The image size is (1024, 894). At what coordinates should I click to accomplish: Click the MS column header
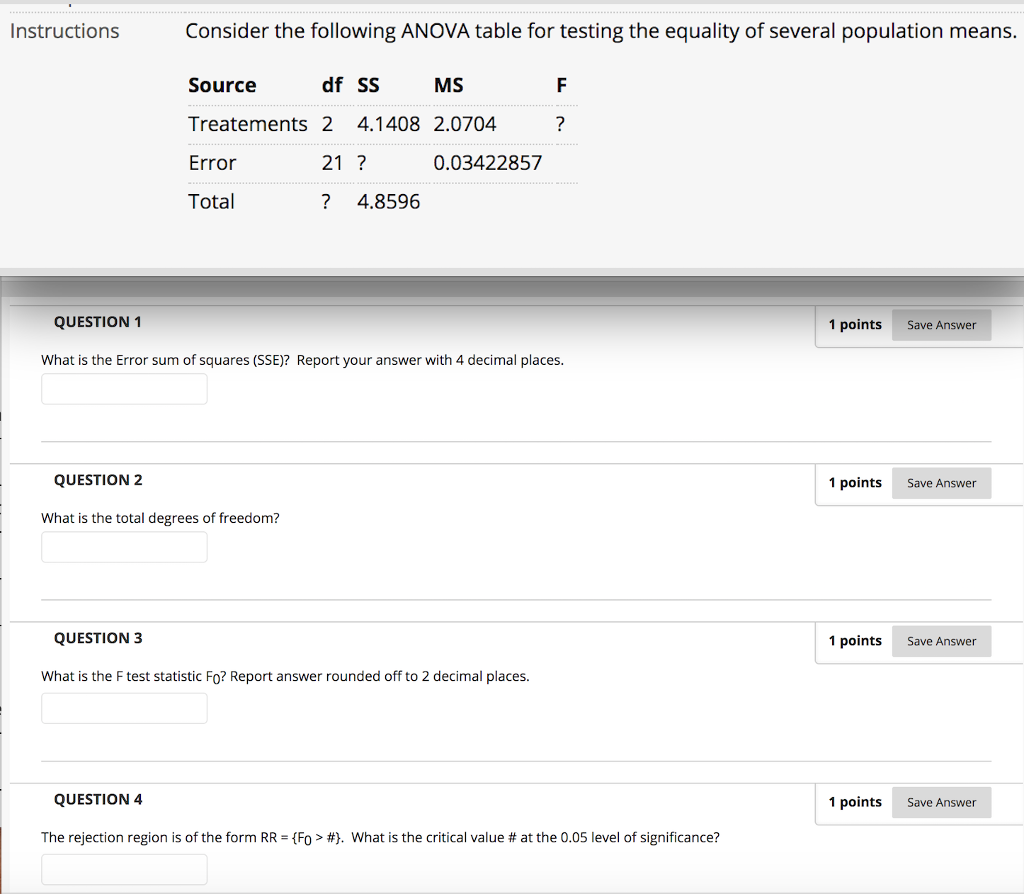pyautogui.click(x=449, y=85)
